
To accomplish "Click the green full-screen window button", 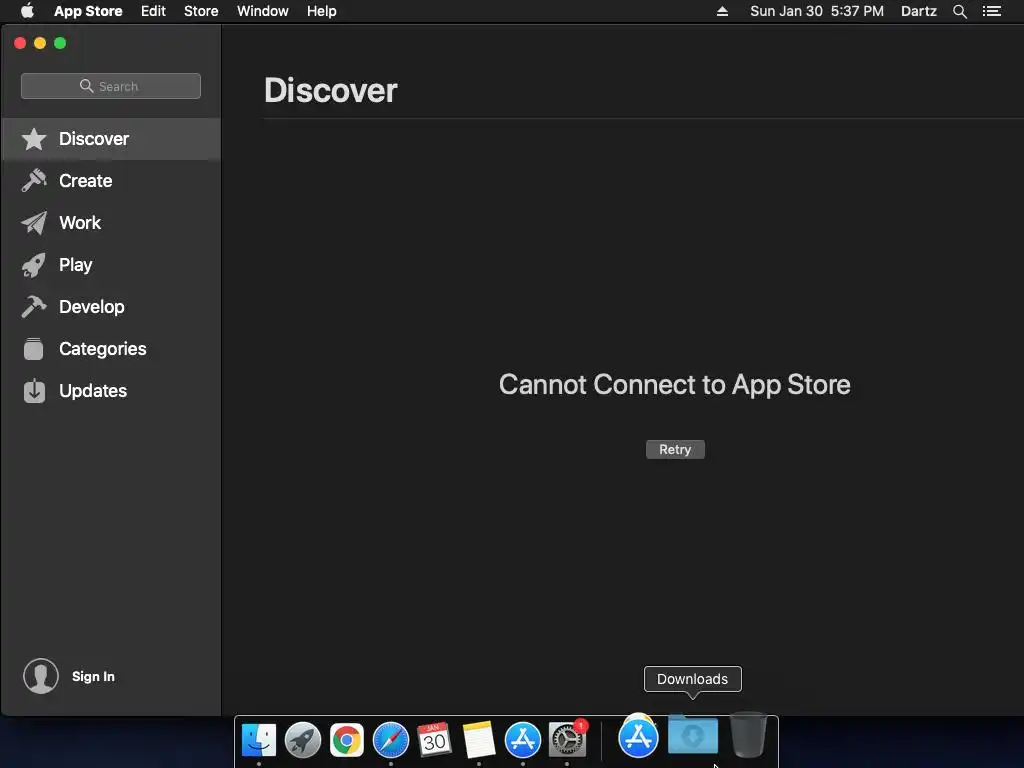I will point(60,43).
